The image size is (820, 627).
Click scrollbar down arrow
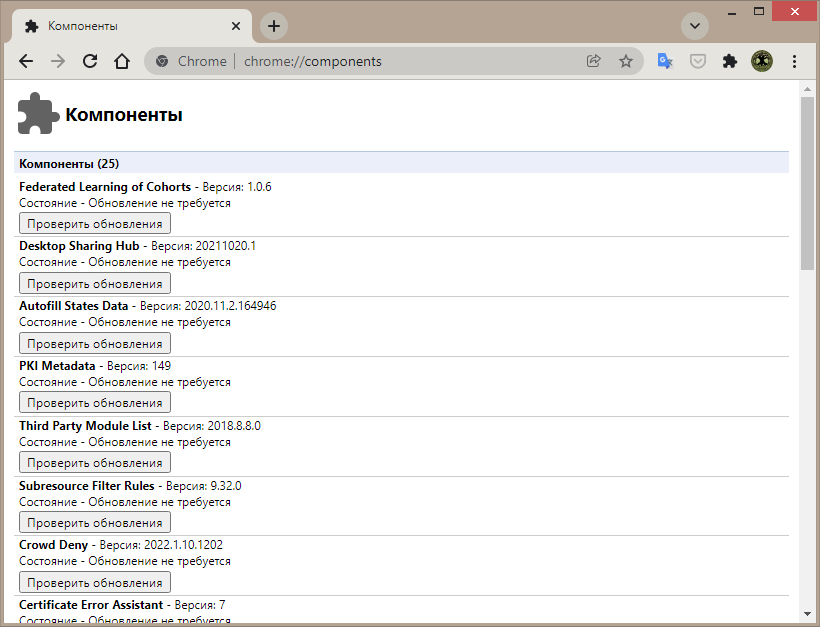click(807, 614)
